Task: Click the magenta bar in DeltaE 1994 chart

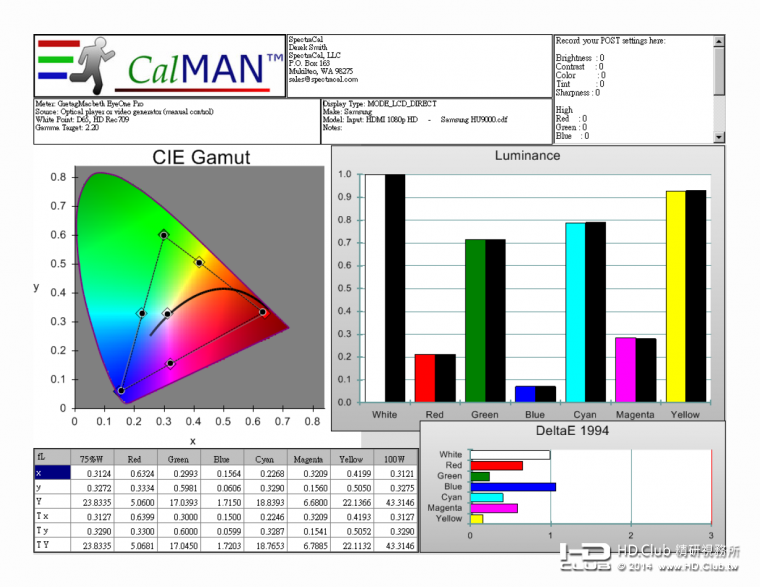Action: (x=494, y=508)
